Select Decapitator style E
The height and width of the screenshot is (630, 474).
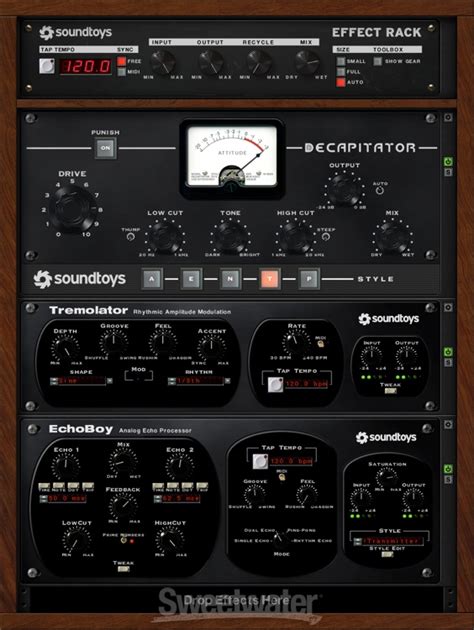pyautogui.click(x=191, y=279)
